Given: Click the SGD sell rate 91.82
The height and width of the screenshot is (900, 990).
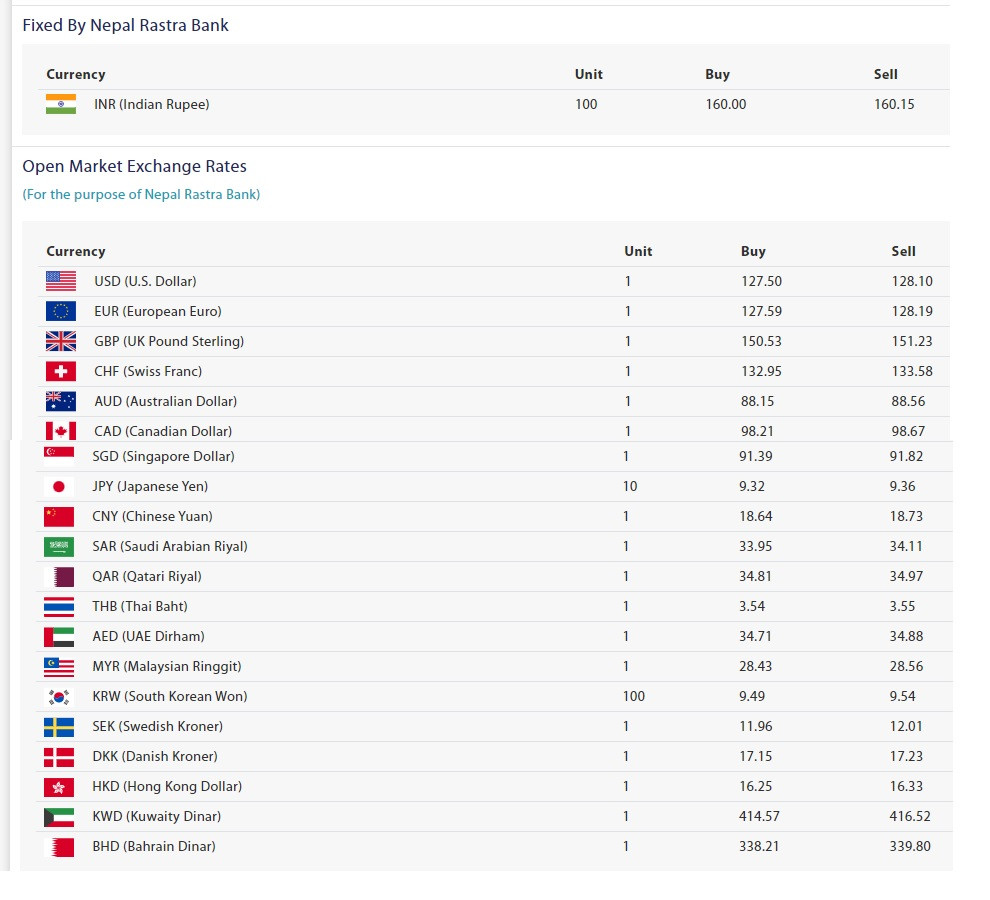Looking at the screenshot, I should point(906,456).
